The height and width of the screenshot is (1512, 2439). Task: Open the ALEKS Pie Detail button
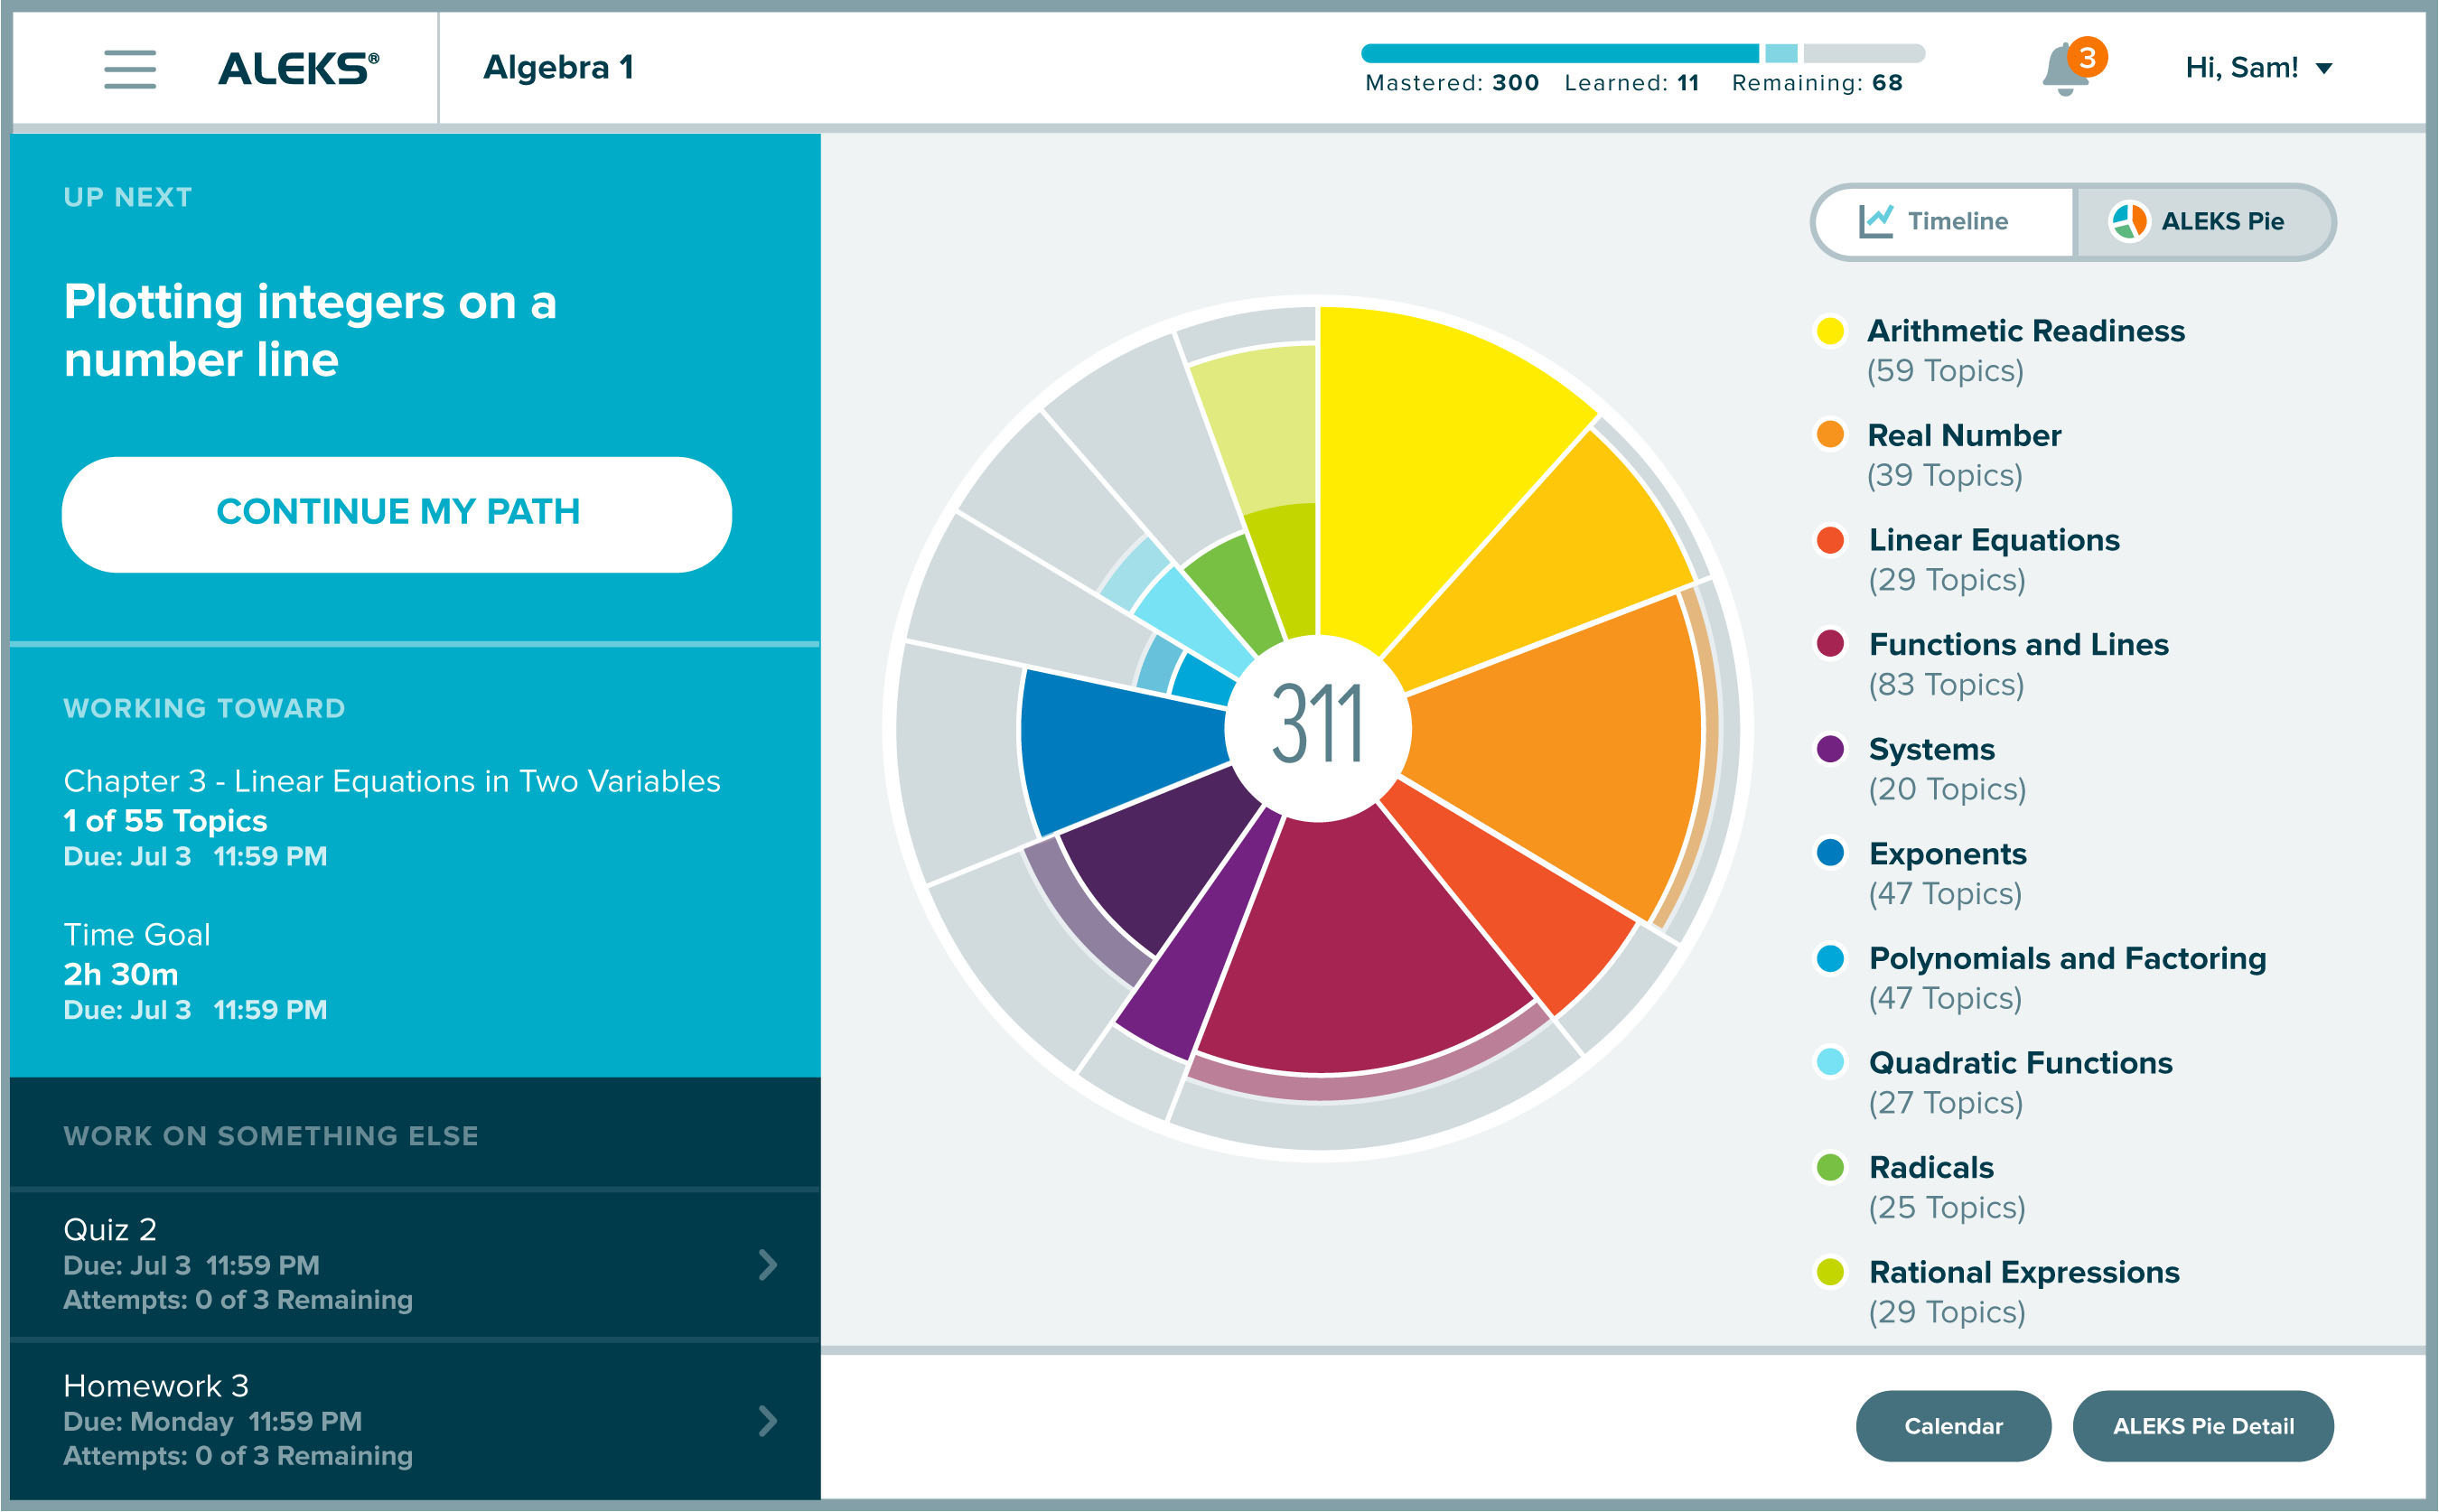coord(2202,1426)
